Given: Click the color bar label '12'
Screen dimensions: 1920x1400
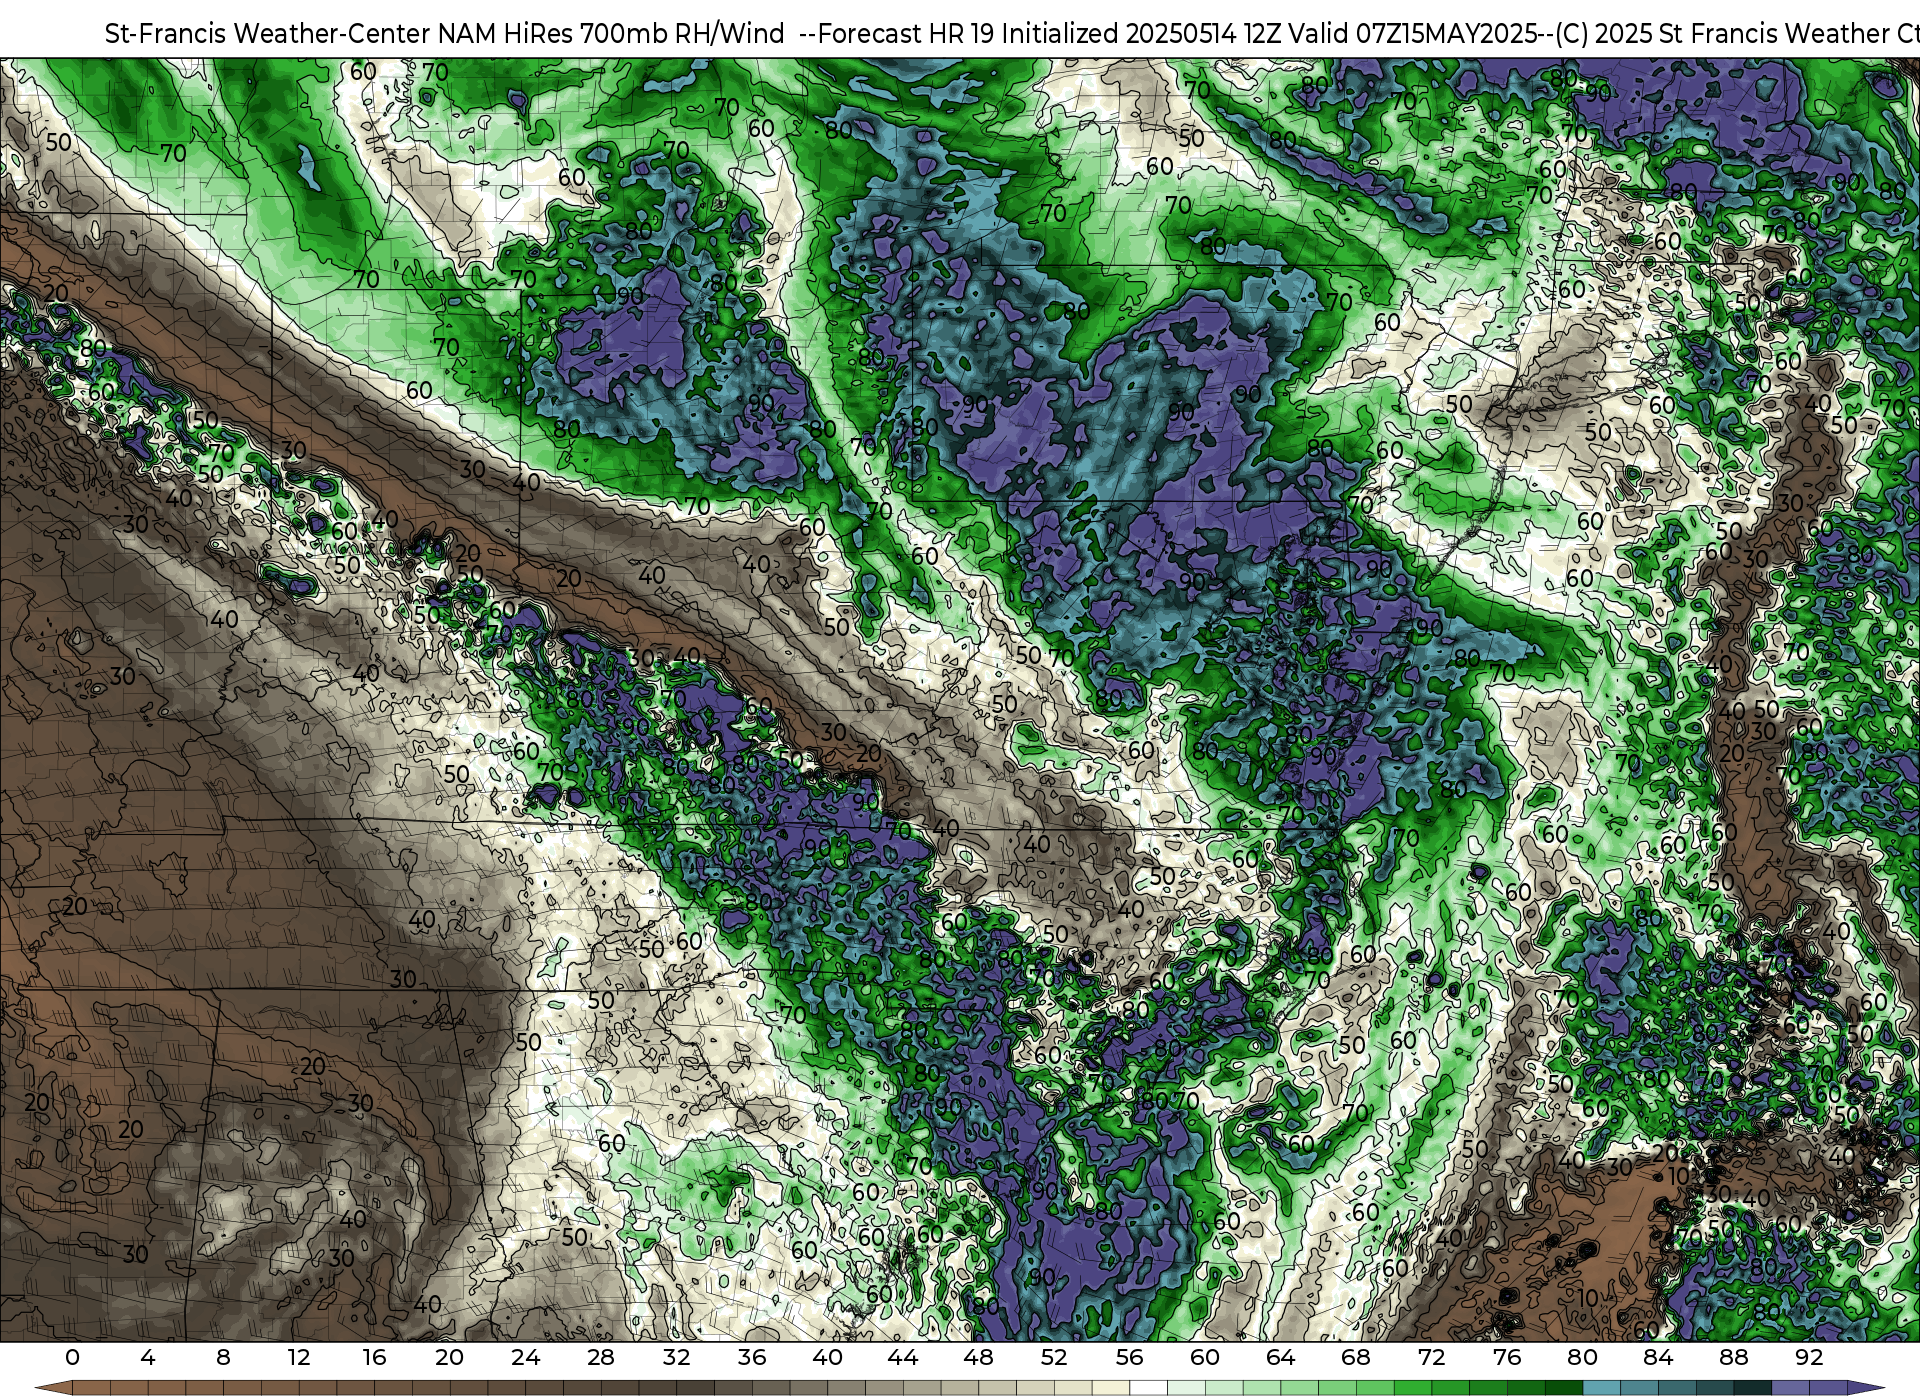Looking at the screenshot, I should pyautogui.click(x=298, y=1357).
